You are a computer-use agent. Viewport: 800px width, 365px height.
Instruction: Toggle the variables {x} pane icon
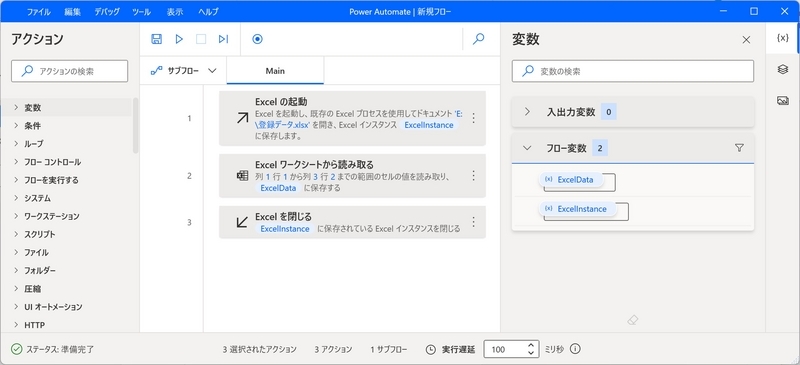click(x=782, y=38)
